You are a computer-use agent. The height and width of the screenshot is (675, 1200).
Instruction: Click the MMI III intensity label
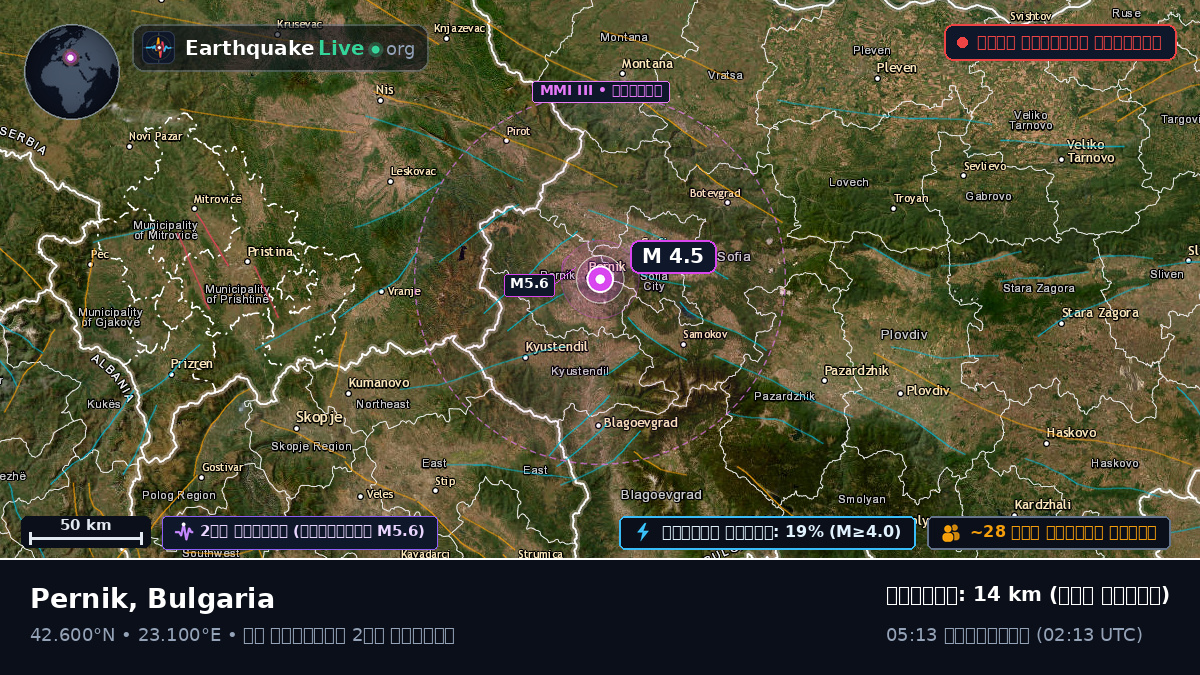[x=601, y=92]
